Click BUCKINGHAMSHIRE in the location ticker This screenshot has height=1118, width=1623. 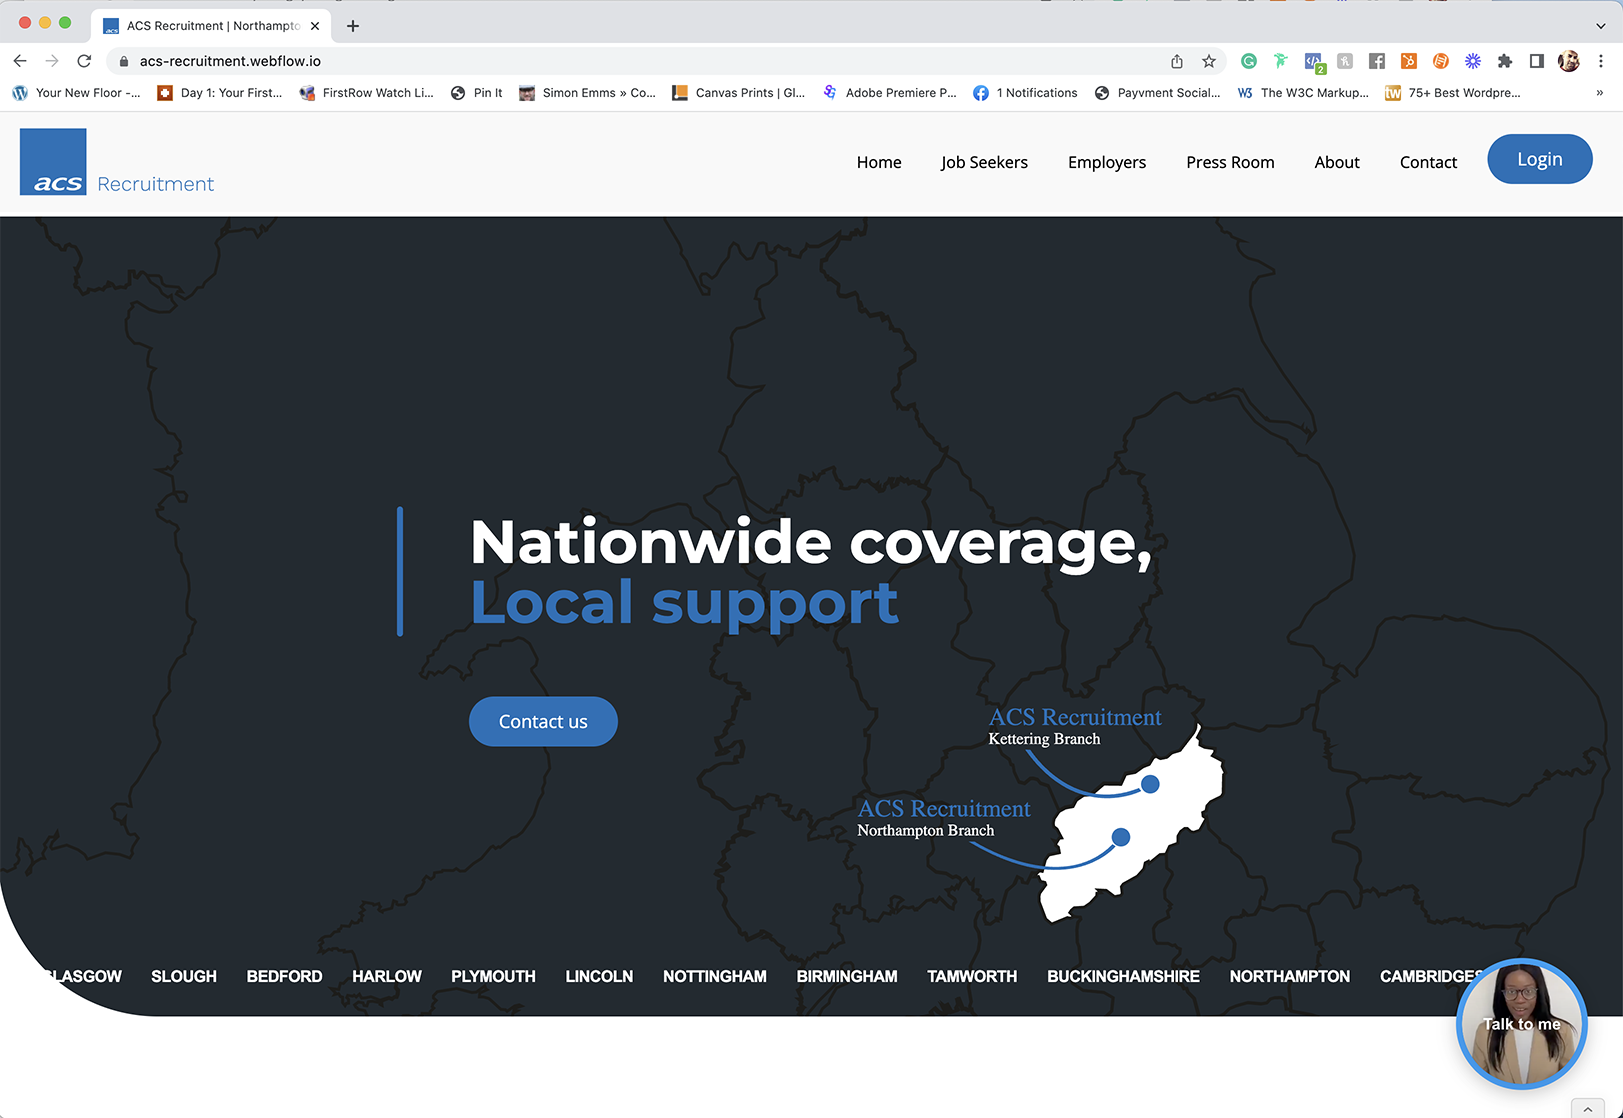coord(1123,976)
